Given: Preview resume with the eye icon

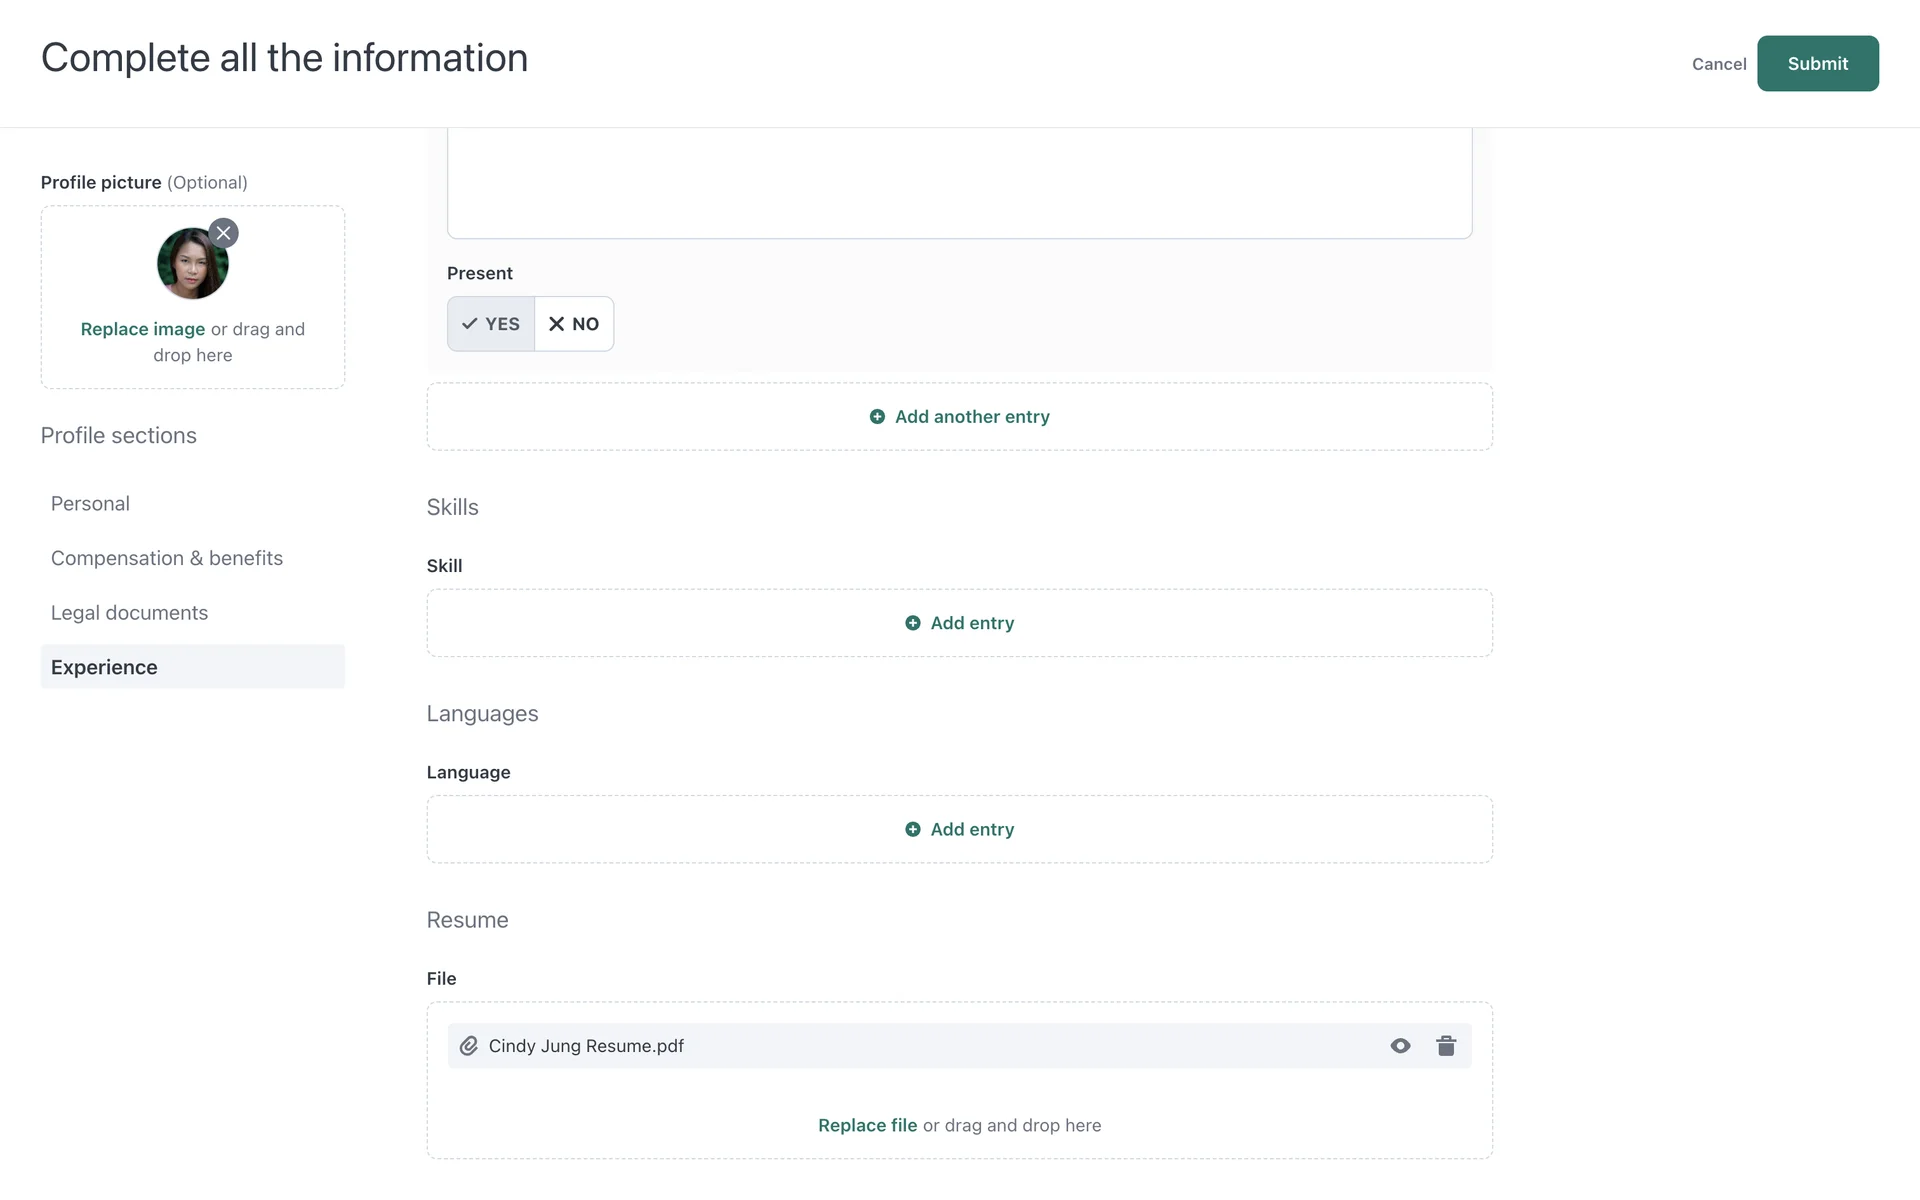Looking at the screenshot, I should click(1400, 1046).
